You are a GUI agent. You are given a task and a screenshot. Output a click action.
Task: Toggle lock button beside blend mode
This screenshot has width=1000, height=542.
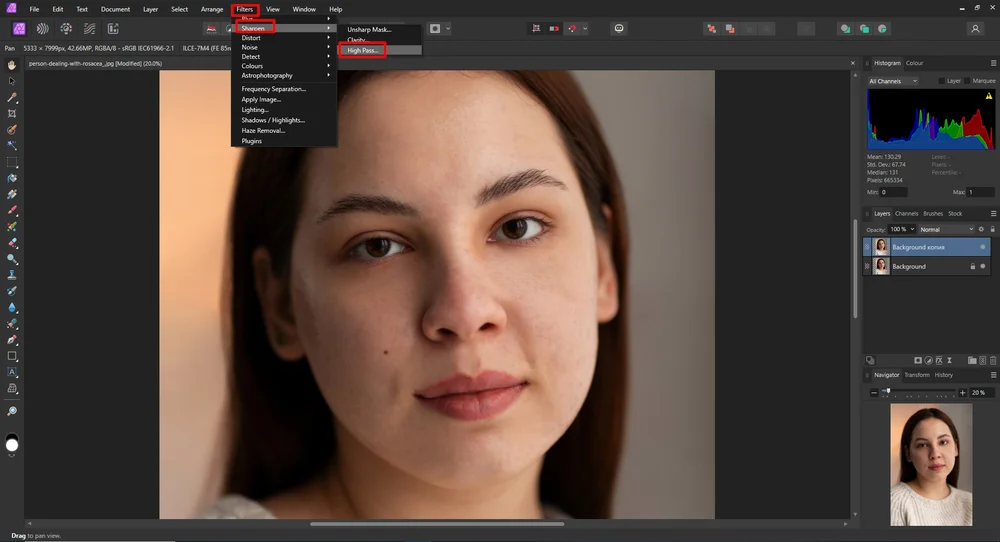(992, 229)
